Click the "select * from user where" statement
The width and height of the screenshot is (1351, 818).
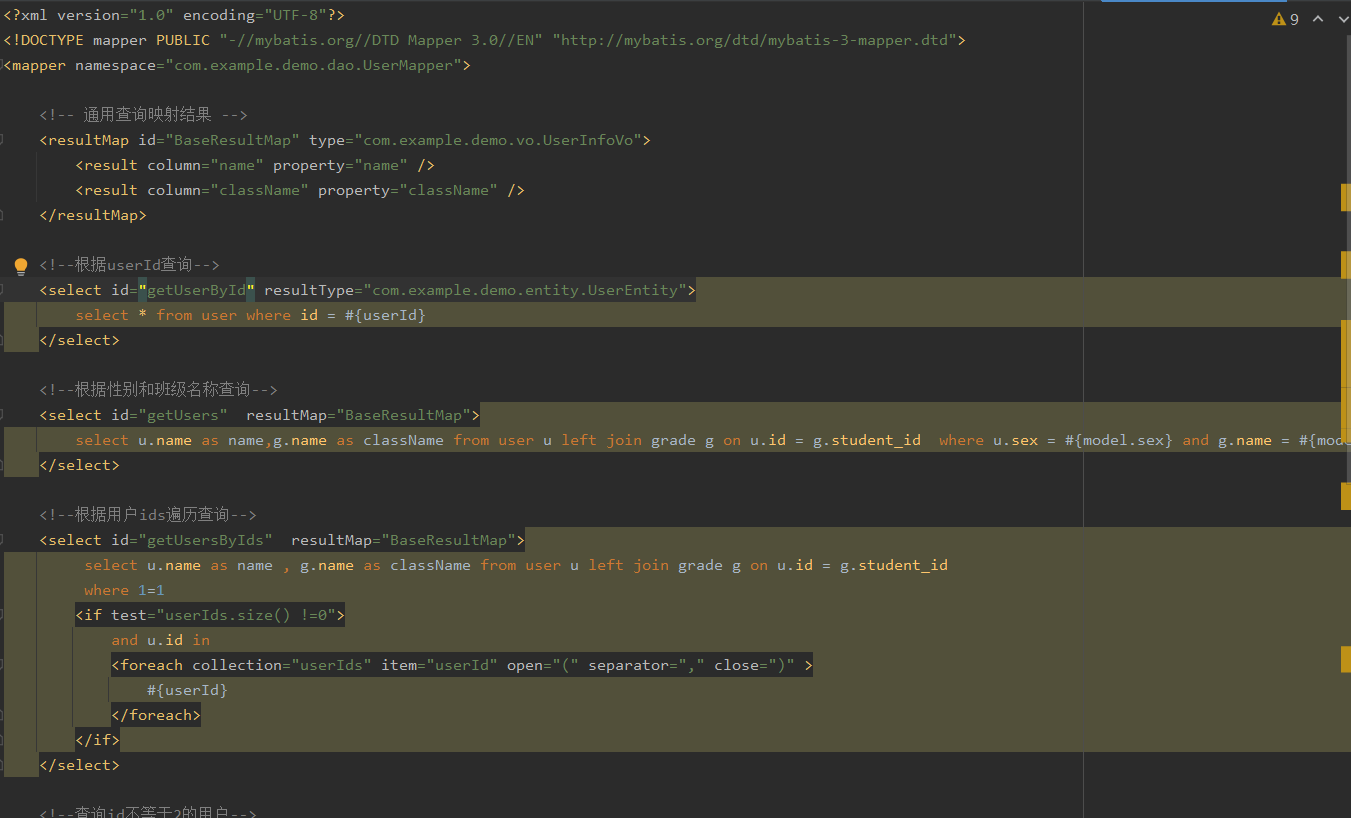[x=183, y=315]
